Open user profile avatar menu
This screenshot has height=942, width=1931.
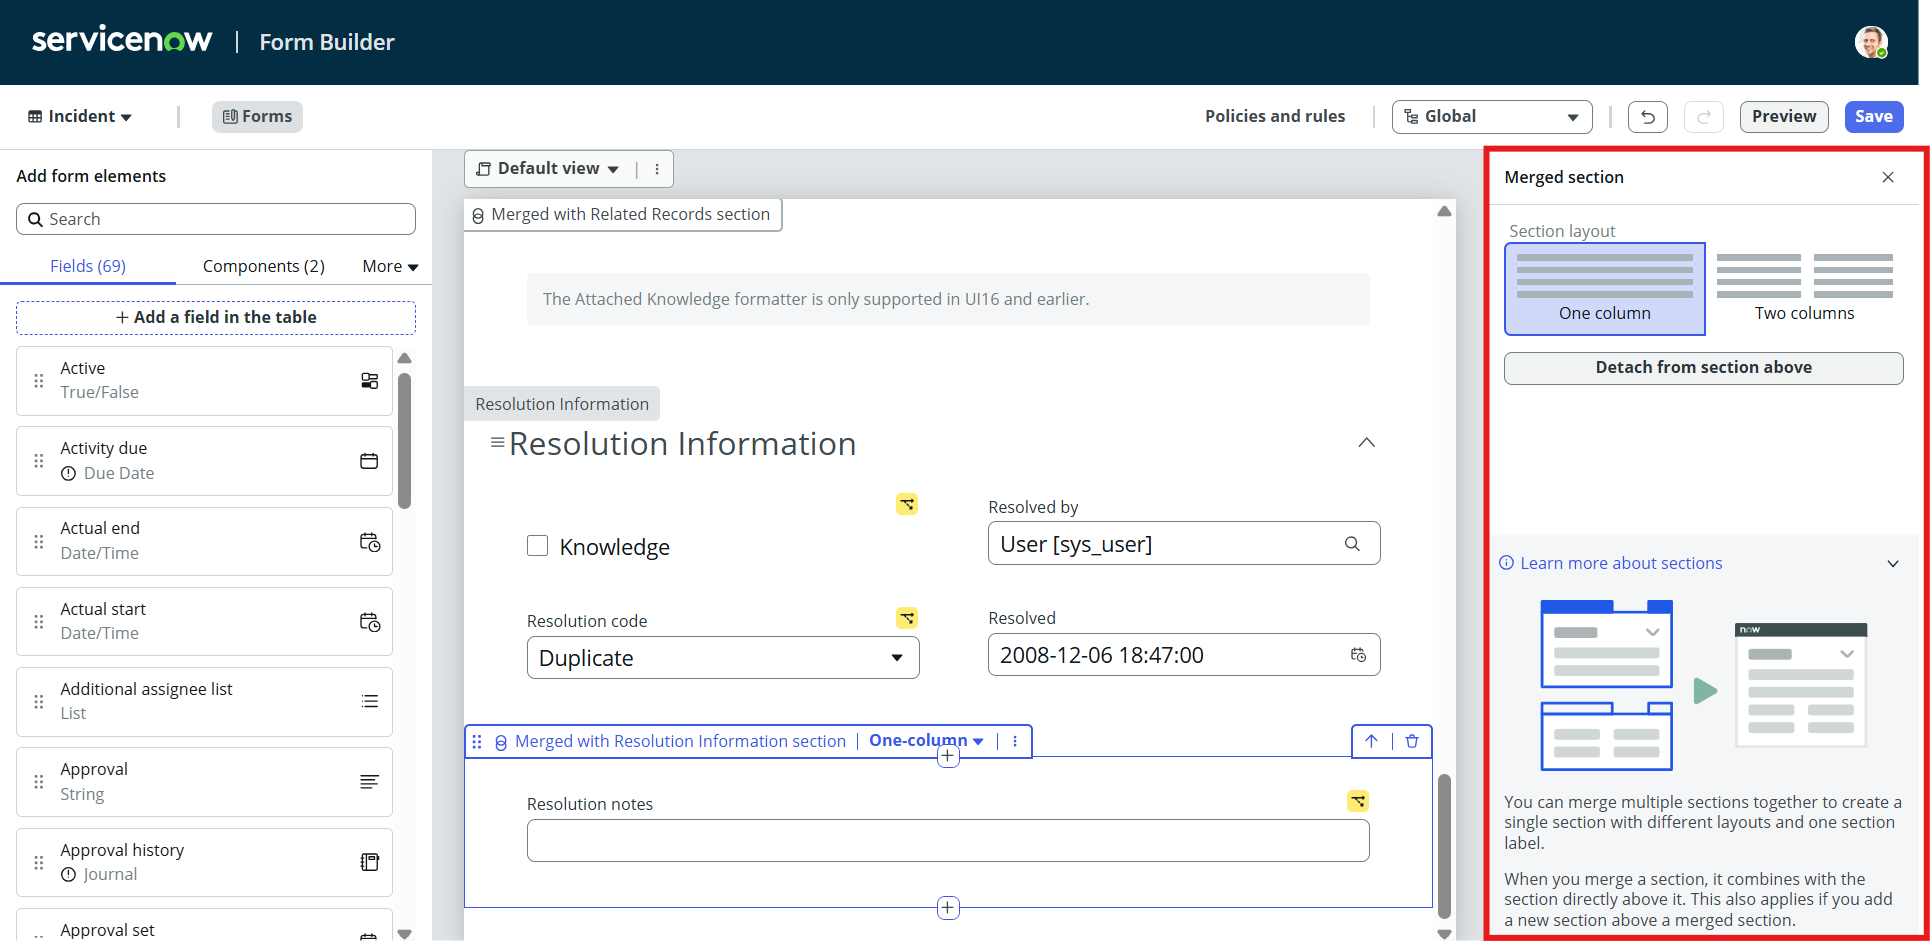tap(1870, 42)
